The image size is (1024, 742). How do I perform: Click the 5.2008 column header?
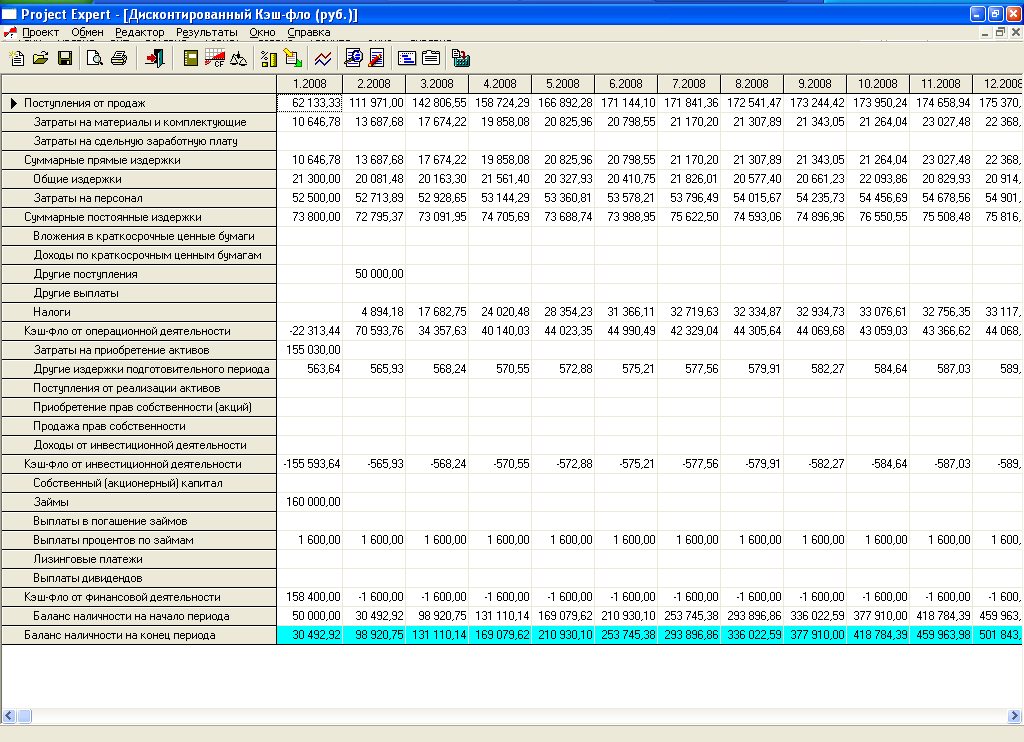561,84
